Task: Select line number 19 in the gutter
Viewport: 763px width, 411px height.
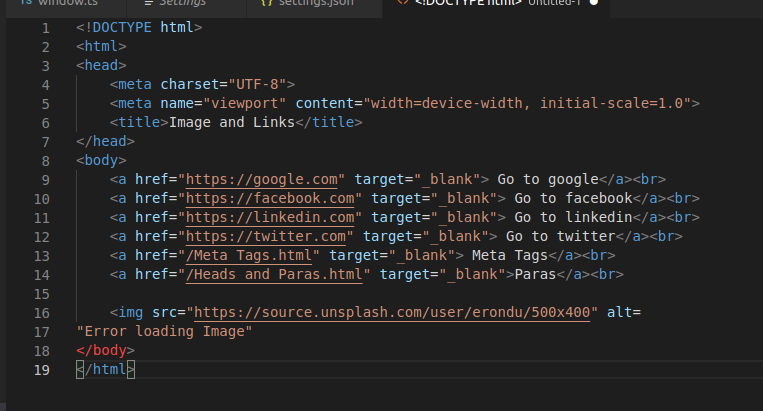Action: tap(42, 370)
